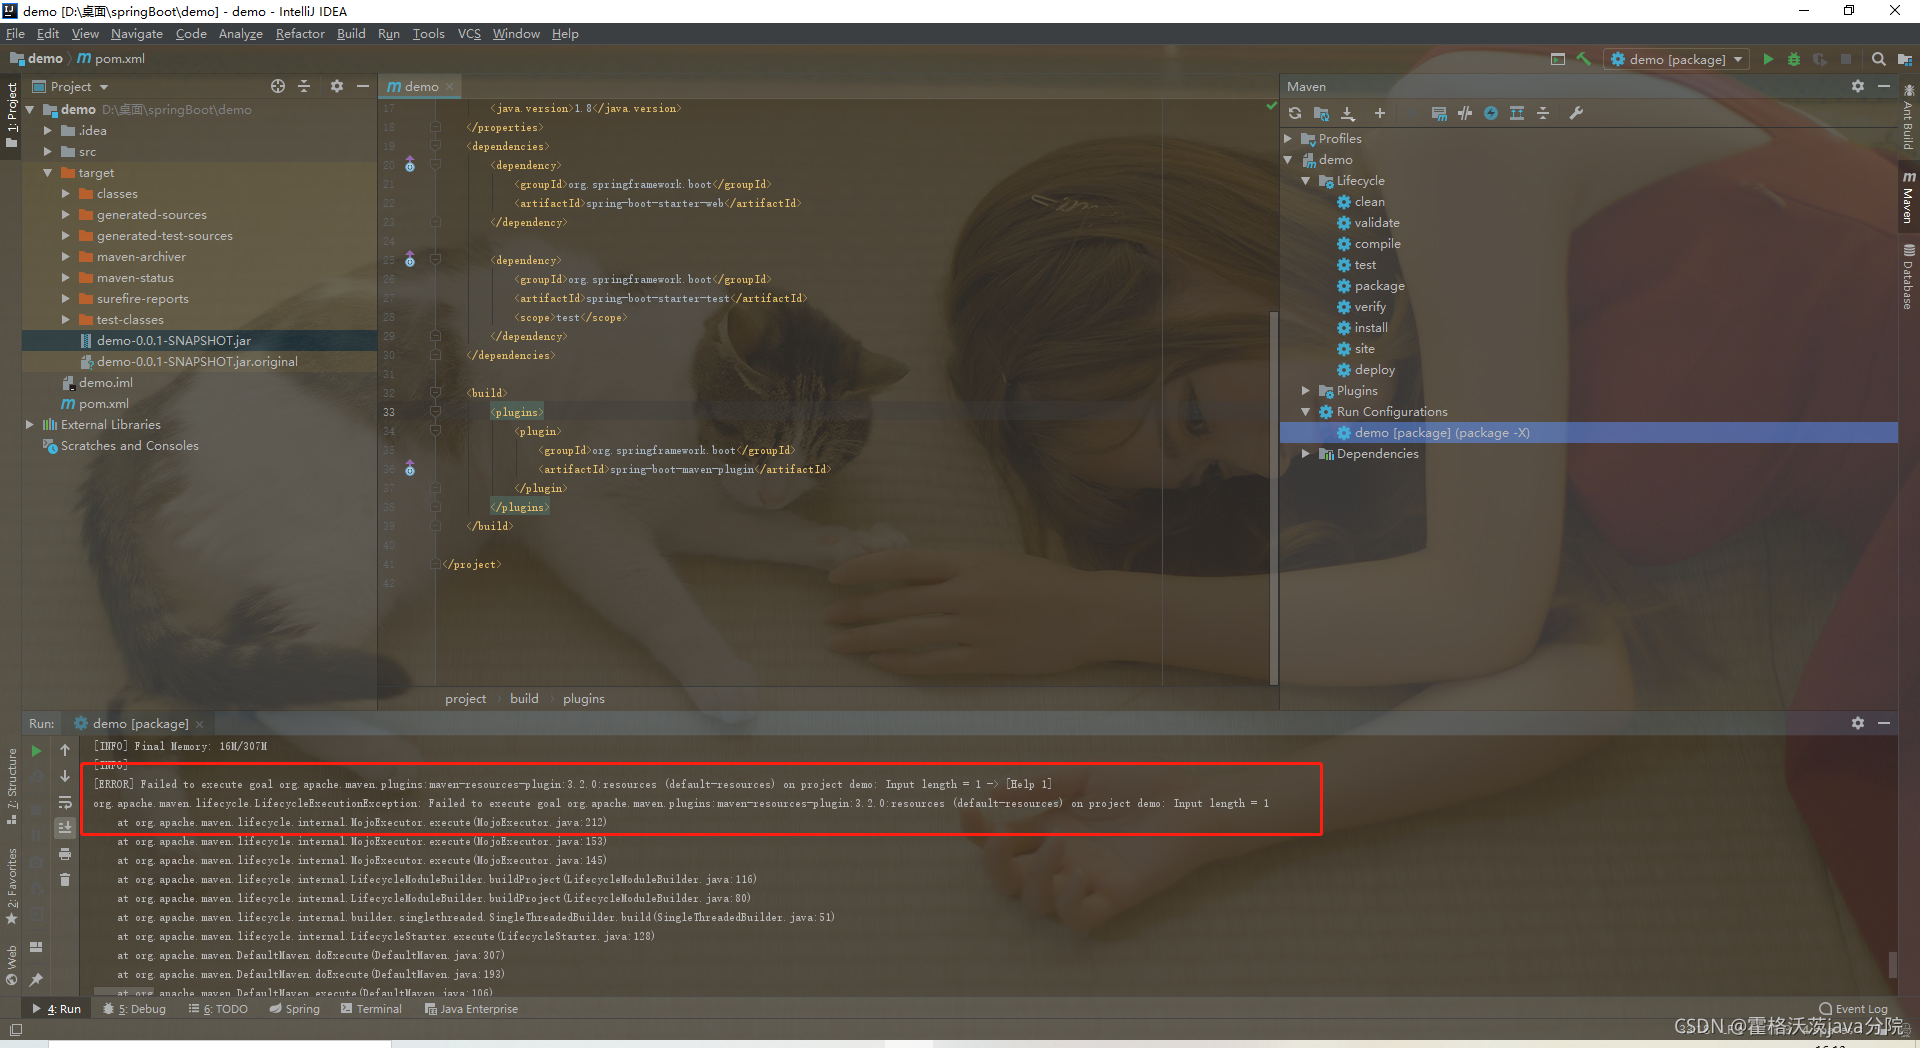Run demo [package] from main toolbar

[1768, 59]
